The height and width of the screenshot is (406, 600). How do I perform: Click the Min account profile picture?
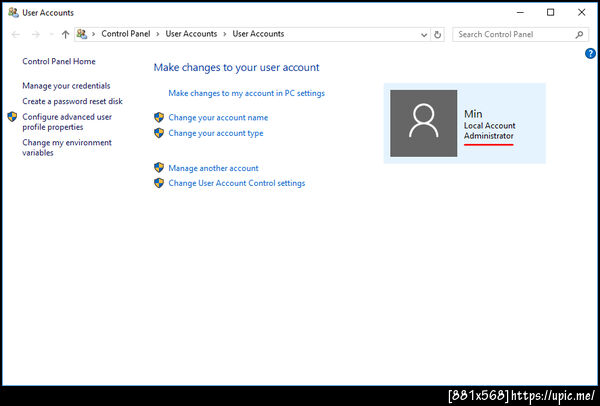tap(424, 123)
